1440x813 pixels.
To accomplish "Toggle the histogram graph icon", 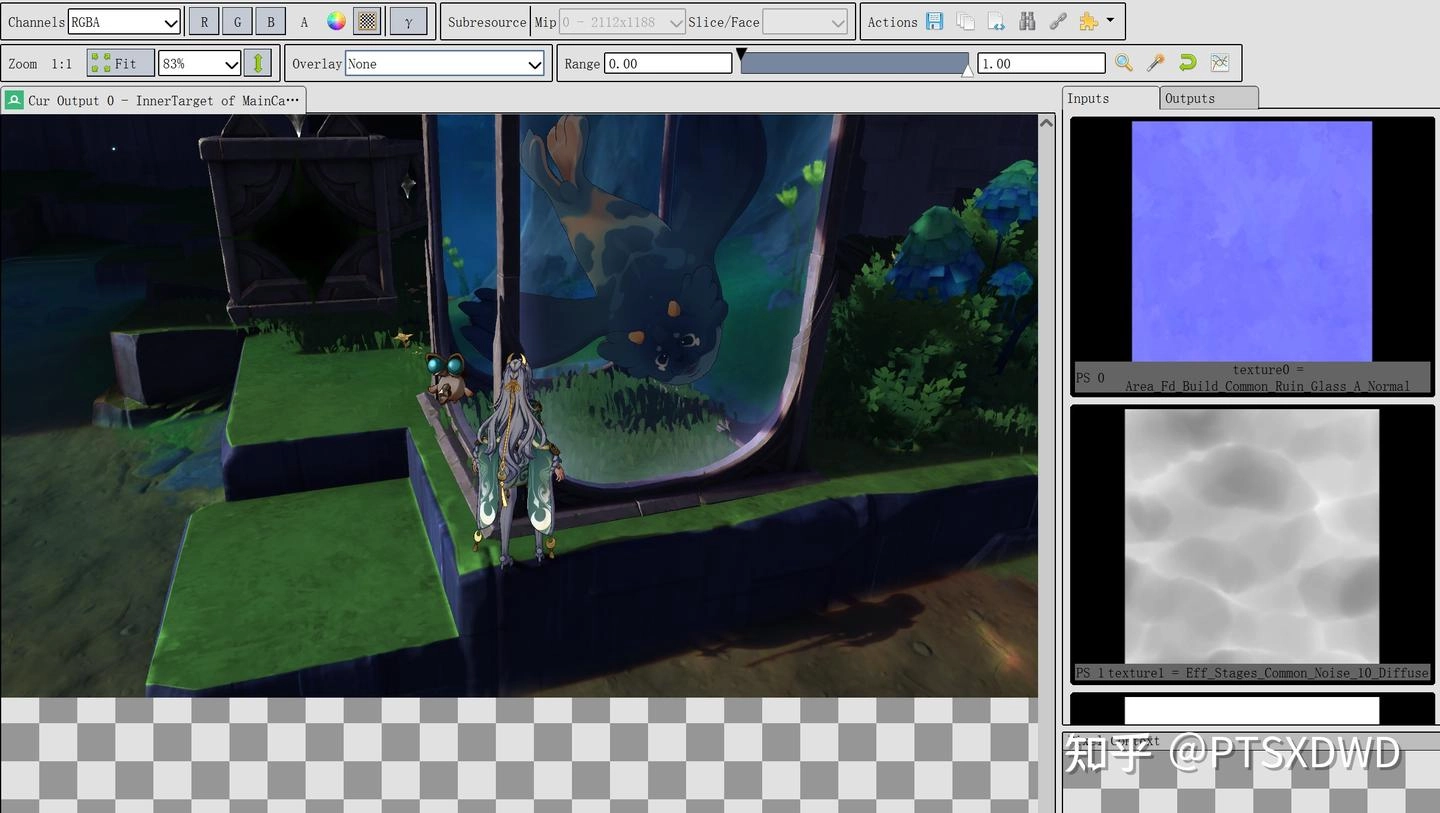I will click(1220, 63).
